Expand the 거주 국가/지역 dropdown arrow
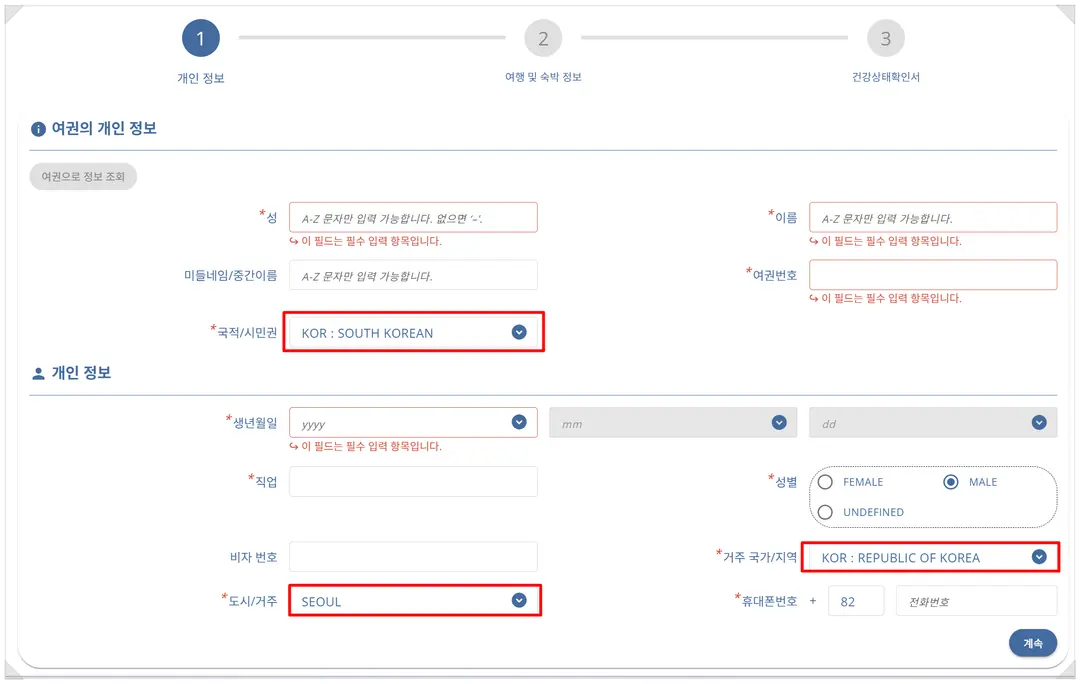 click(1039, 557)
